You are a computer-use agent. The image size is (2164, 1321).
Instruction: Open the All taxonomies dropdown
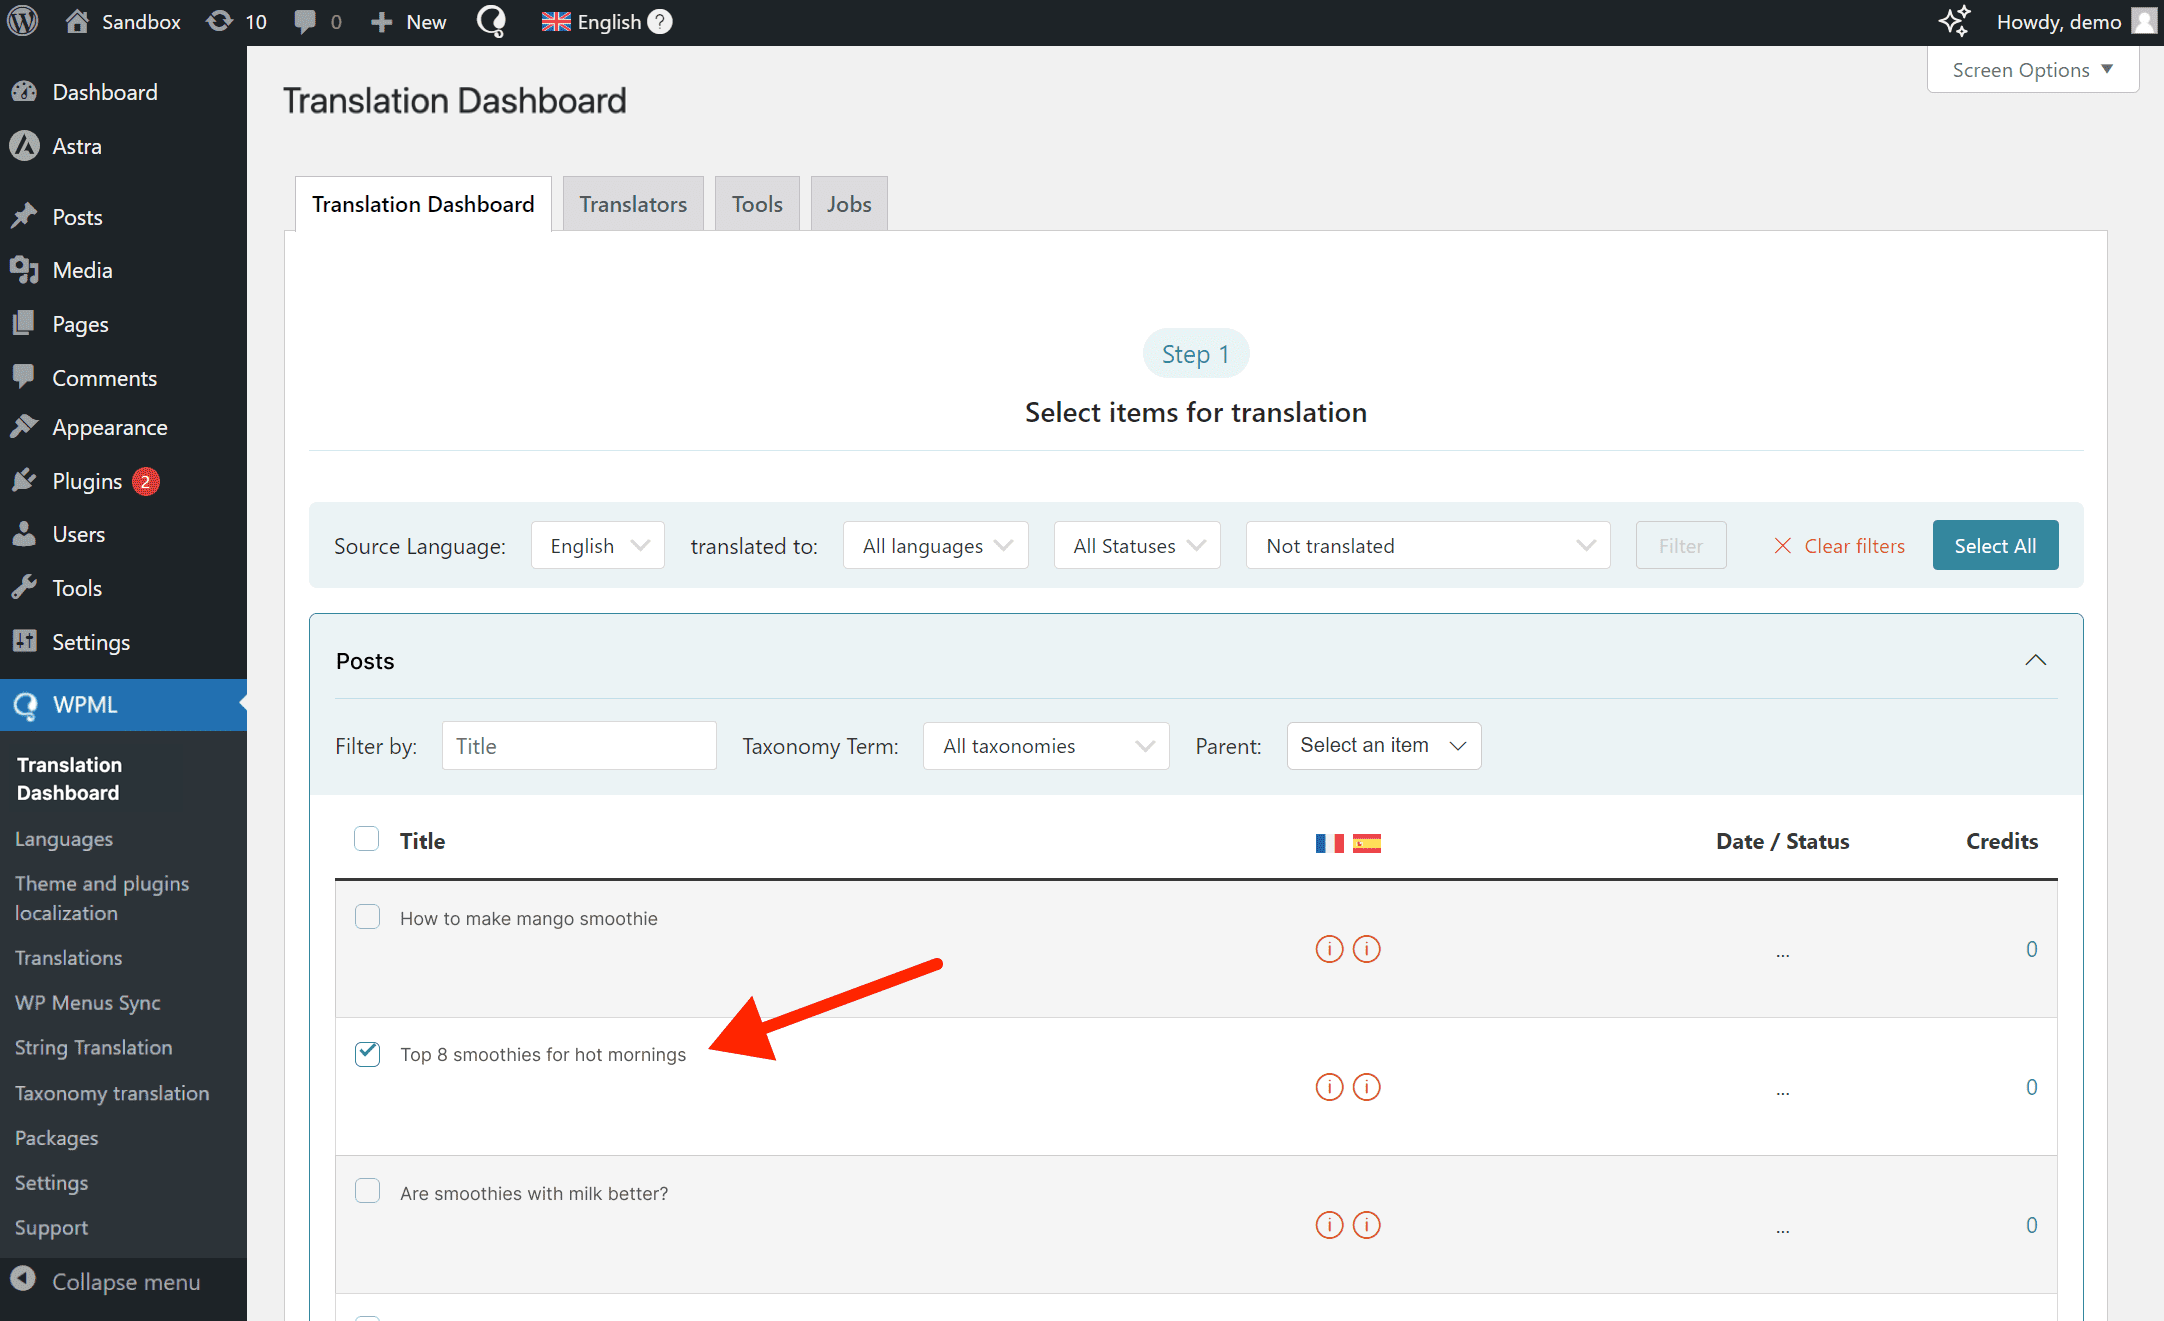click(x=1046, y=746)
